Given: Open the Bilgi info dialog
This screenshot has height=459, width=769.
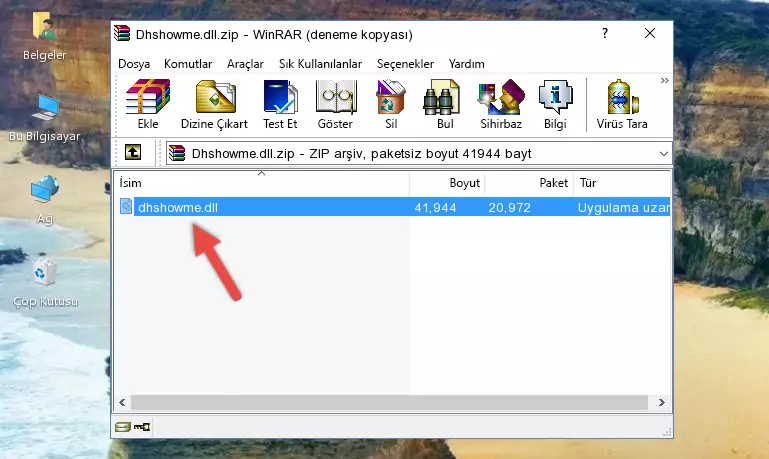Looking at the screenshot, I should click(555, 104).
